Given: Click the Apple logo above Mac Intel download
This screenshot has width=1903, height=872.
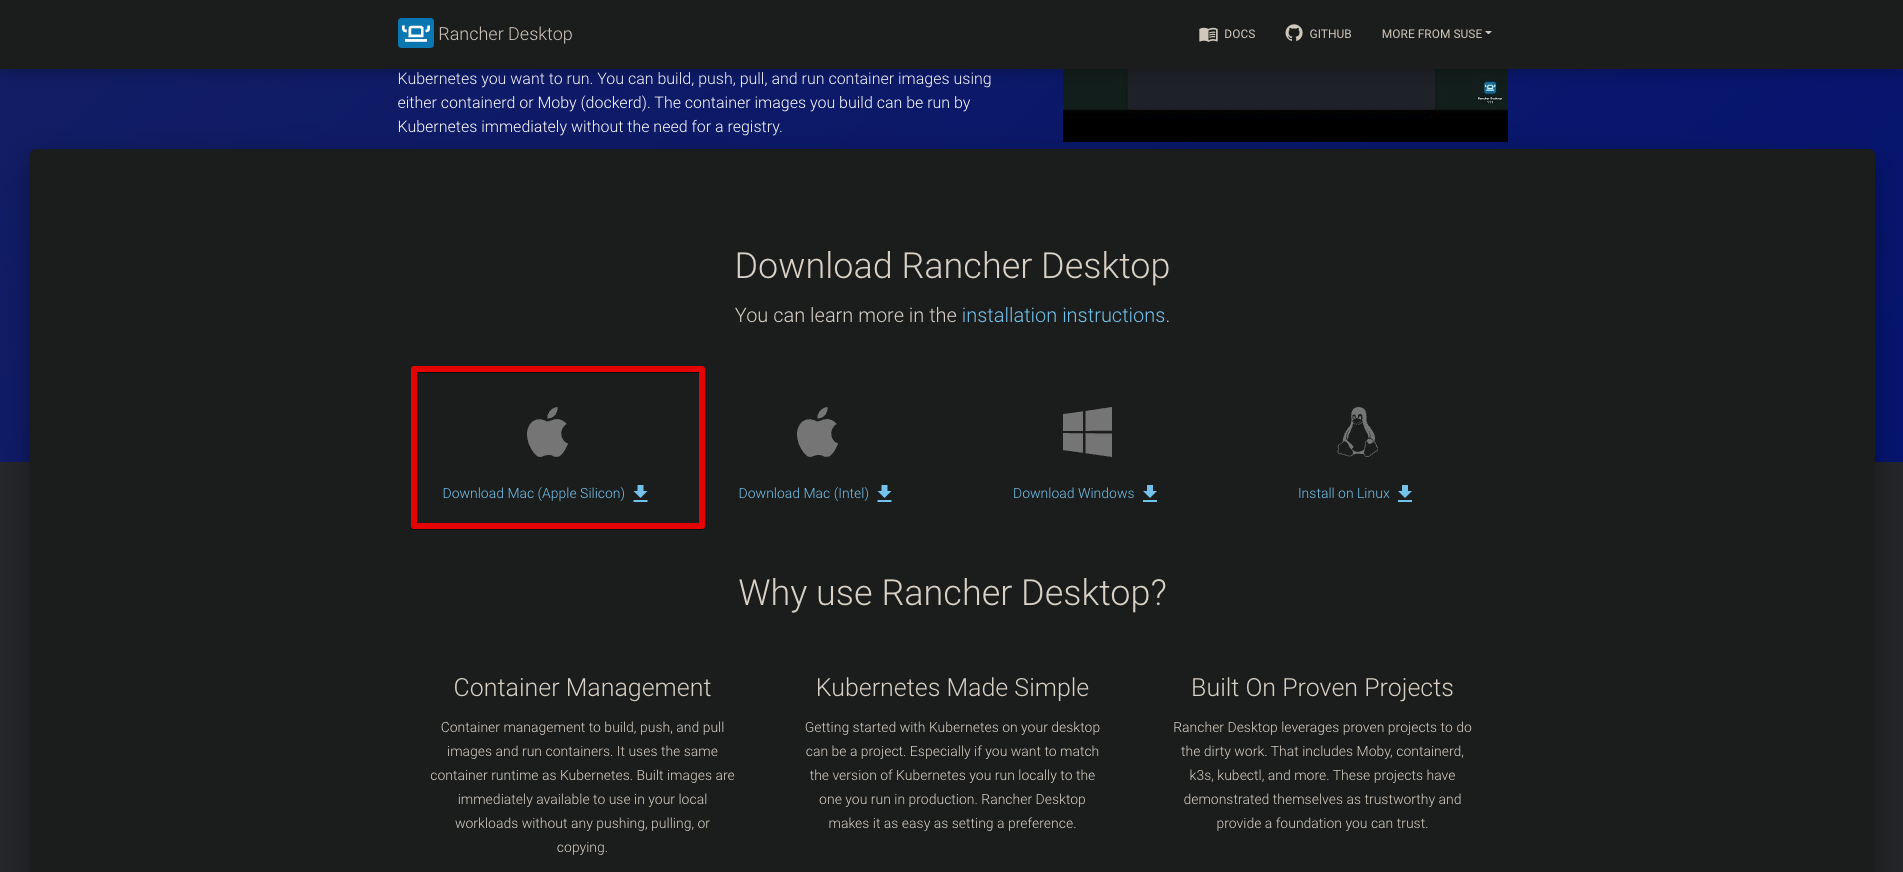Looking at the screenshot, I should [x=817, y=432].
